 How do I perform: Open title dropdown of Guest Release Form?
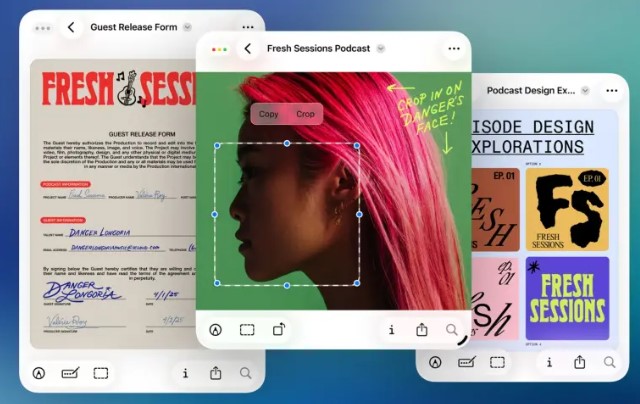click(x=187, y=27)
